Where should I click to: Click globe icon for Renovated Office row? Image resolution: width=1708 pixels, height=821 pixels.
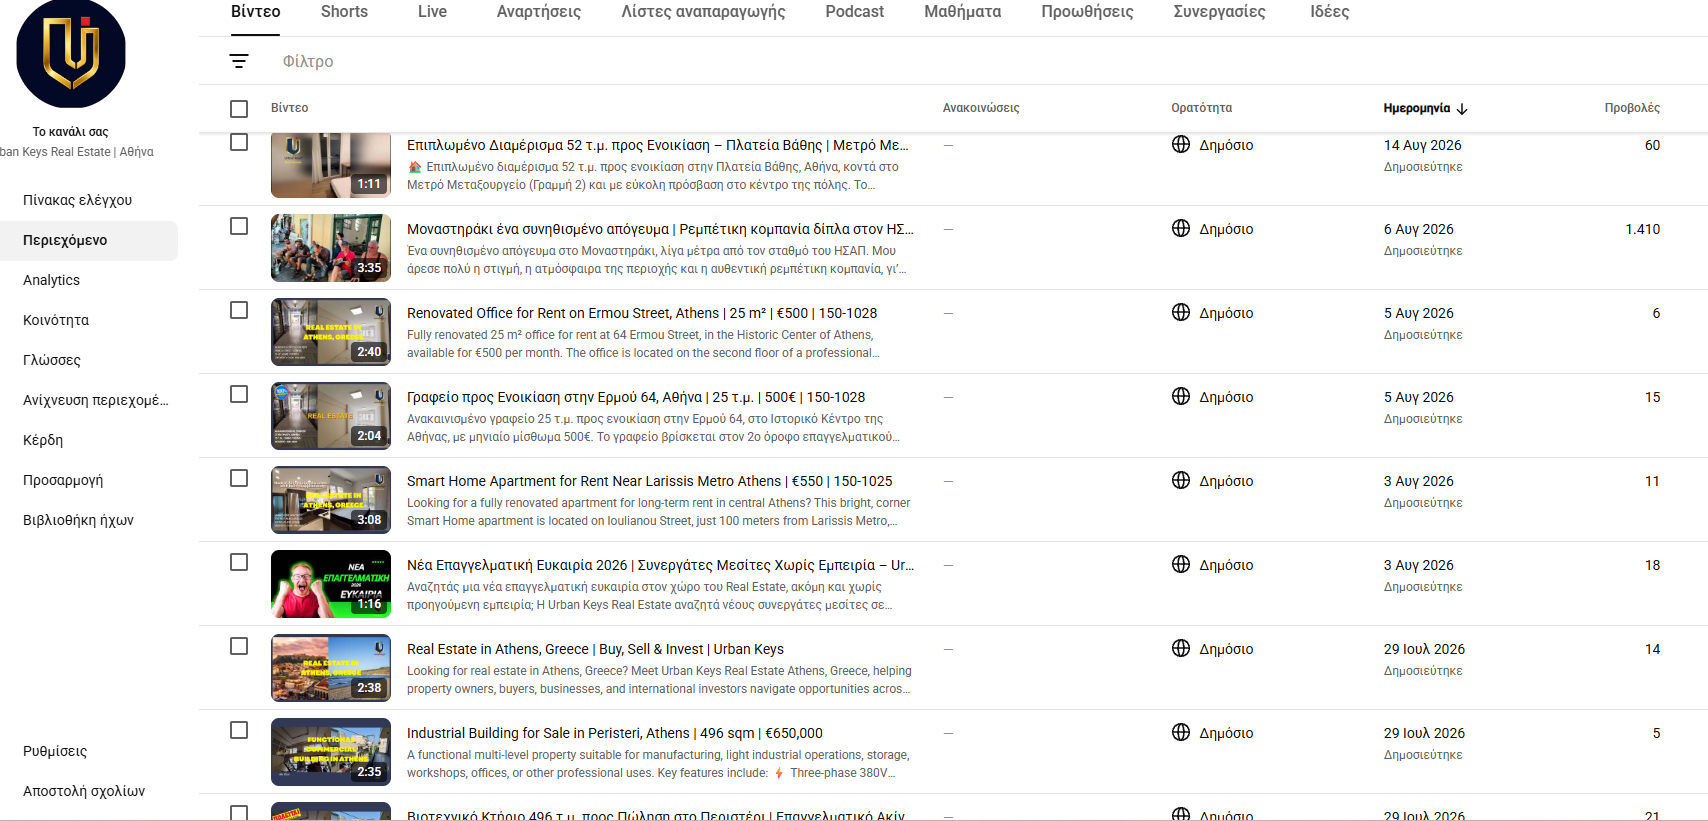pos(1181,312)
